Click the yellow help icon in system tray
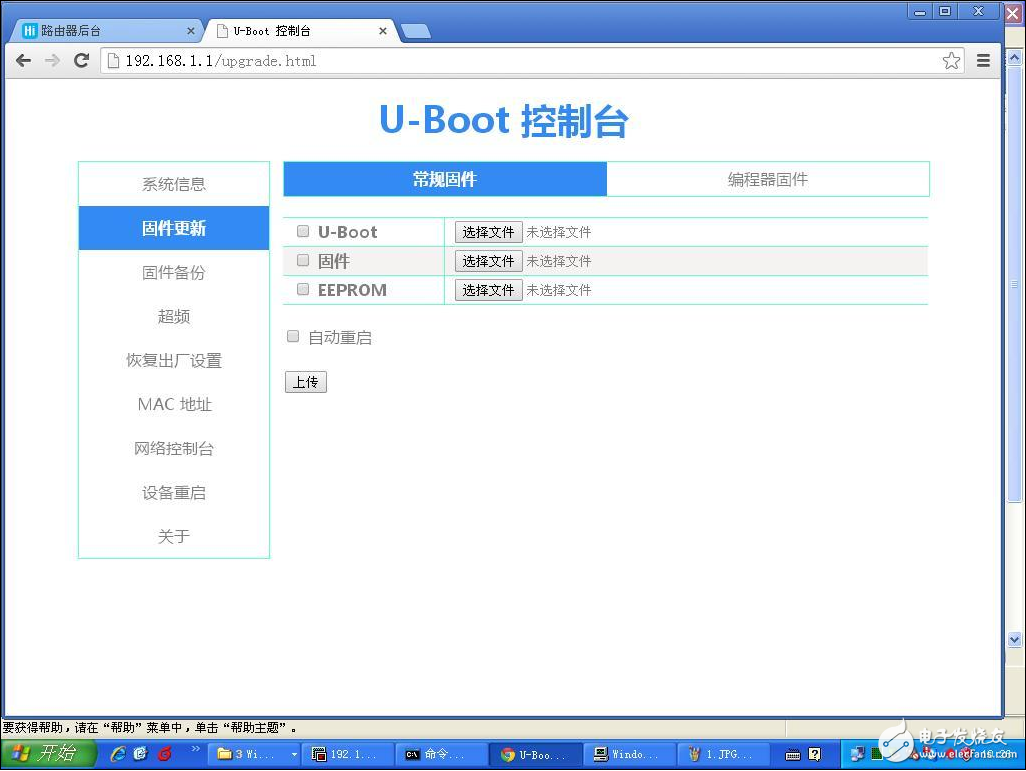The width and height of the screenshot is (1026, 771). click(x=814, y=753)
